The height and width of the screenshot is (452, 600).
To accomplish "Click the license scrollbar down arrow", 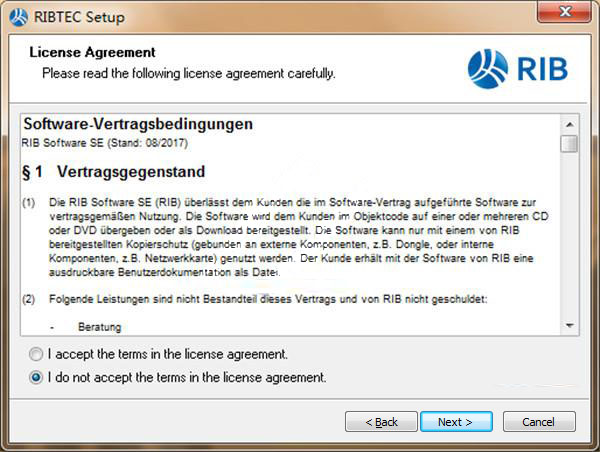I will coord(569,325).
